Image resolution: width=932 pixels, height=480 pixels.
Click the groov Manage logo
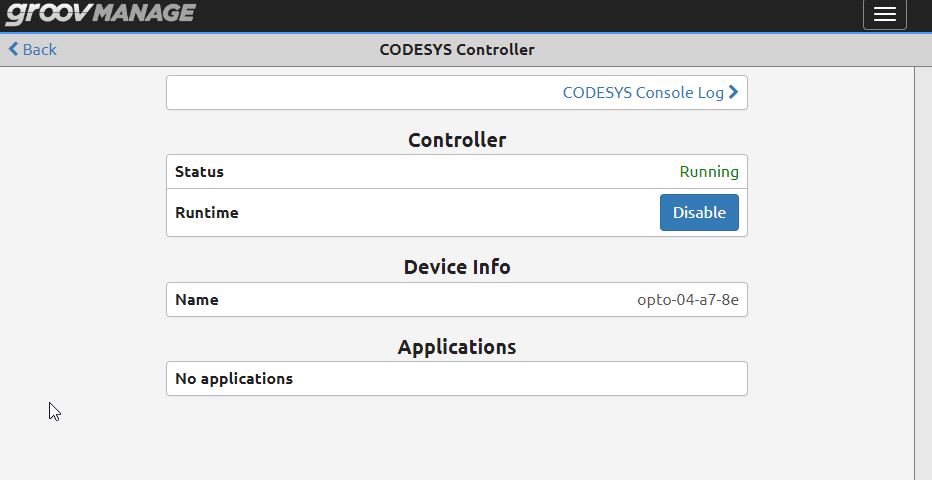100,14
